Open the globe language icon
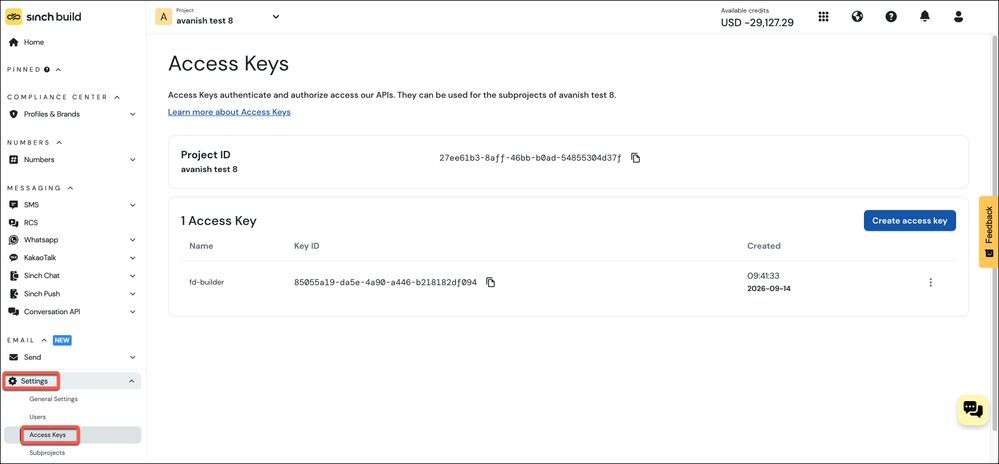Image resolution: width=999 pixels, height=464 pixels. click(858, 17)
